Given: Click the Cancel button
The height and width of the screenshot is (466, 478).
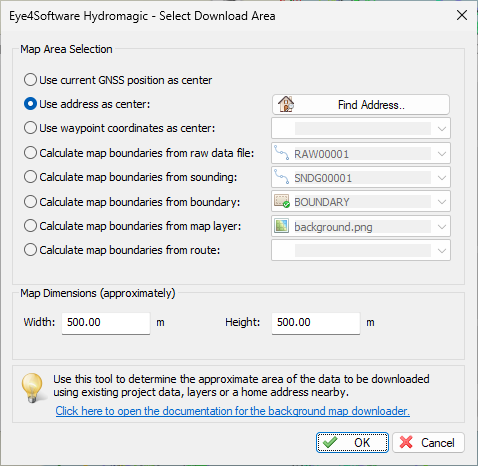Looking at the screenshot, I should tap(428, 443).
